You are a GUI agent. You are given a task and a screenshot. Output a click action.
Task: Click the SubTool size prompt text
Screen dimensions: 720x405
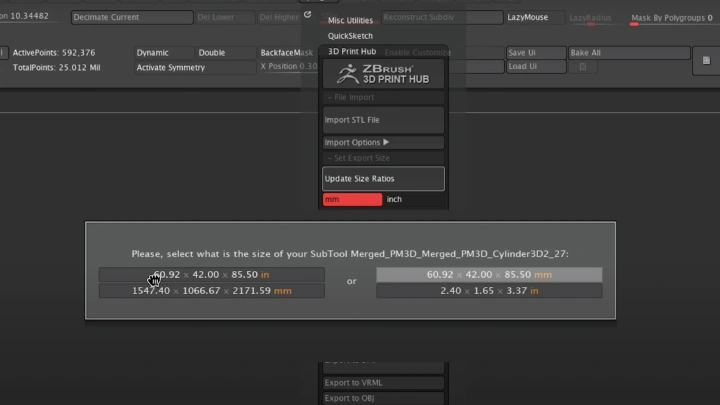click(350, 254)
